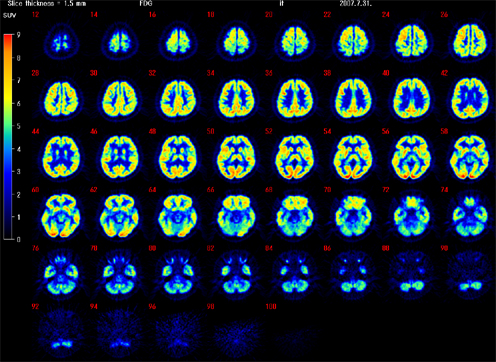The image size is (496, 362).
Task: Click the axial slice numbered 52
Action: point(295,157)
